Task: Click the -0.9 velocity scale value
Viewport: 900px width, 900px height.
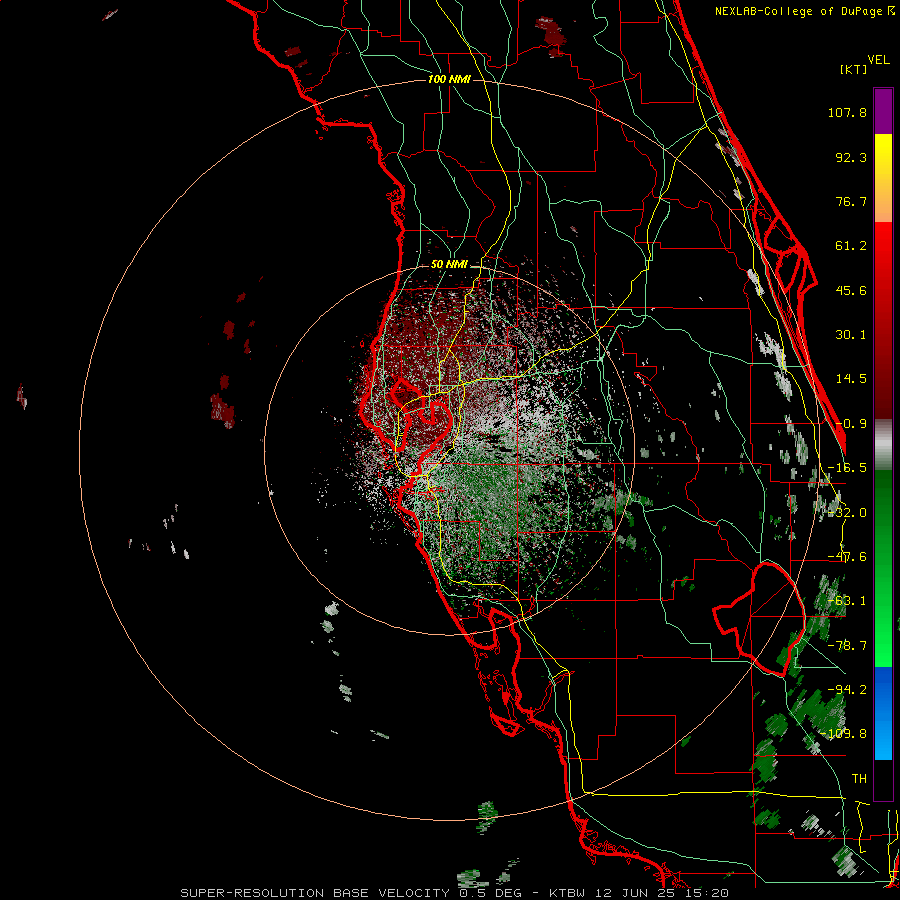Action: coord(851,424)
